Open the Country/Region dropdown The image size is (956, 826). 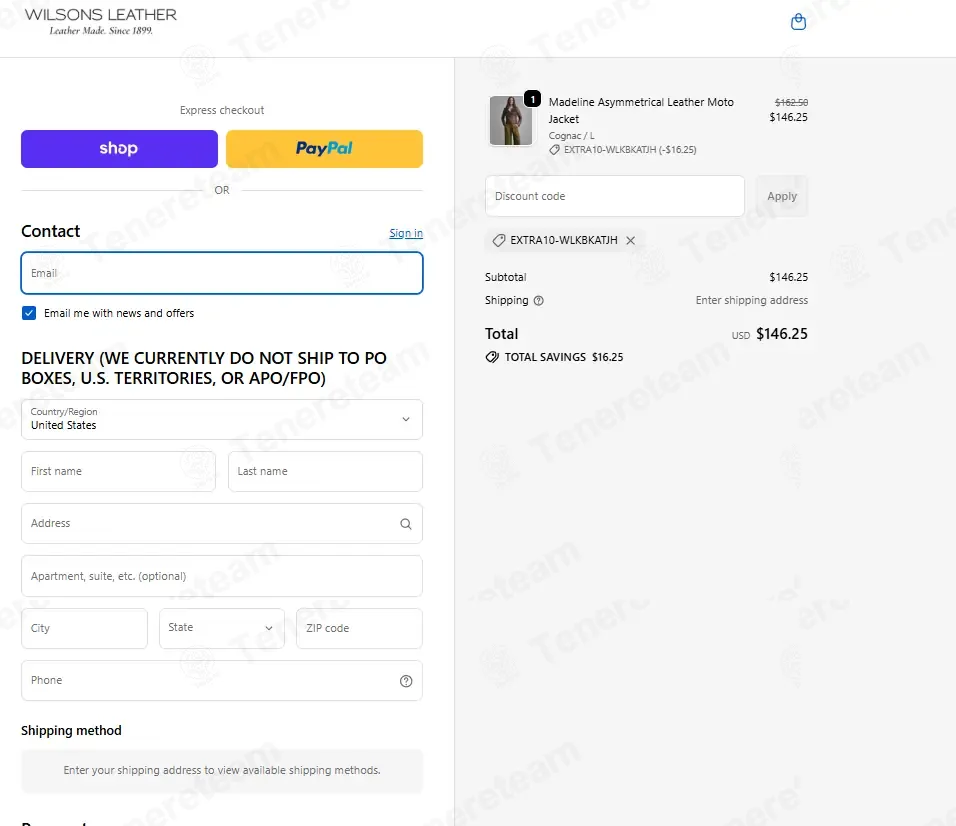222,419
